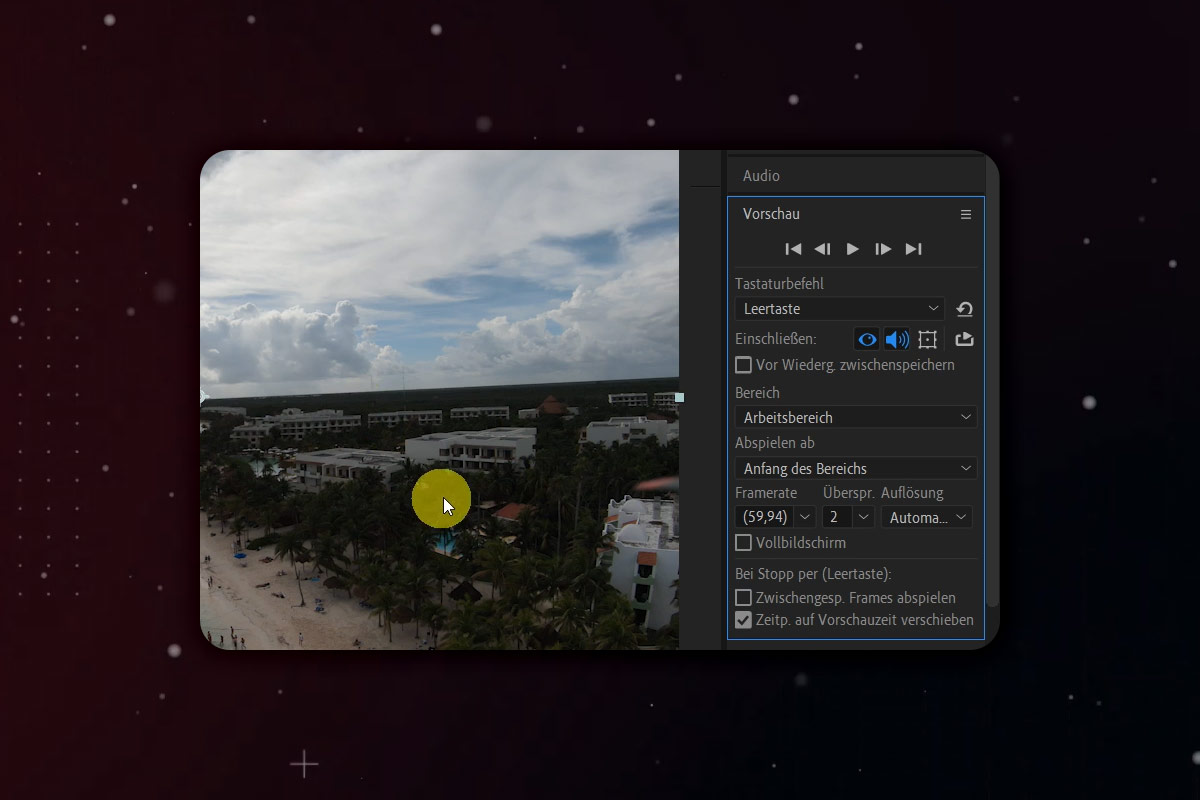
Task: Click the export icon next to Einschließen
Action: [x=965, y=340]
